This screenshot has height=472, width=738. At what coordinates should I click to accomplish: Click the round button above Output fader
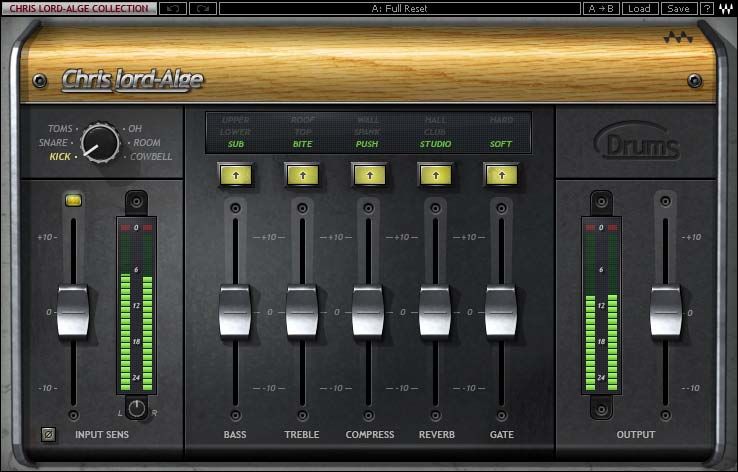666,201
